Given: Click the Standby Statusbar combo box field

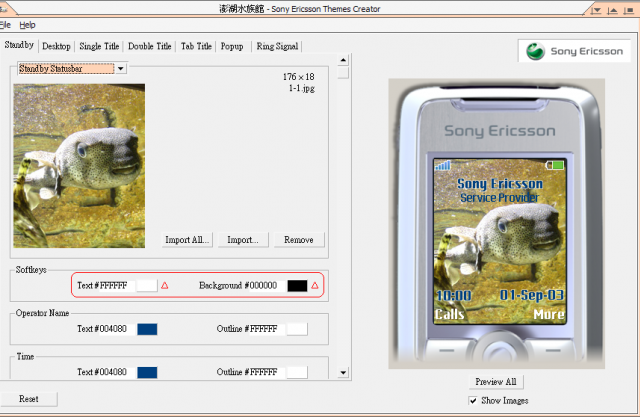Looking at the screenshot, I should tap(66, 69).
